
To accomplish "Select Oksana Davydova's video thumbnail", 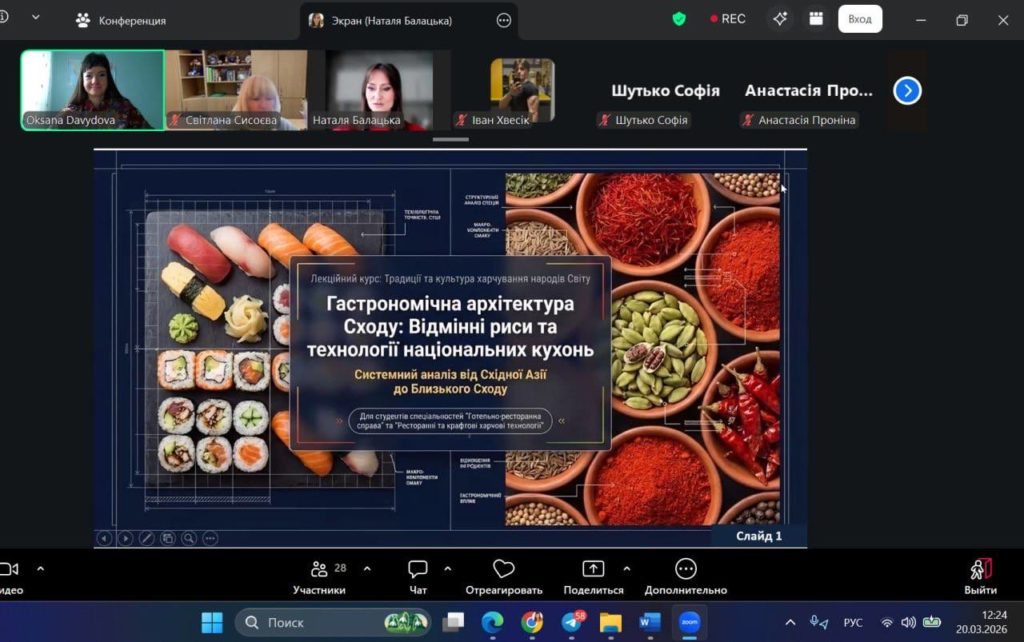I will click(93, 90).
